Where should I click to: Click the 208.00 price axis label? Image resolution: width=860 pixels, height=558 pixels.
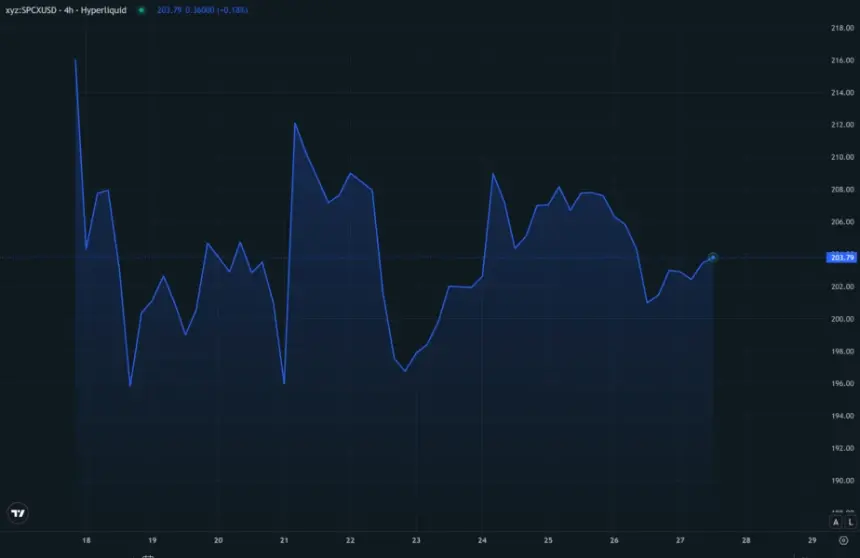[842, 189]
